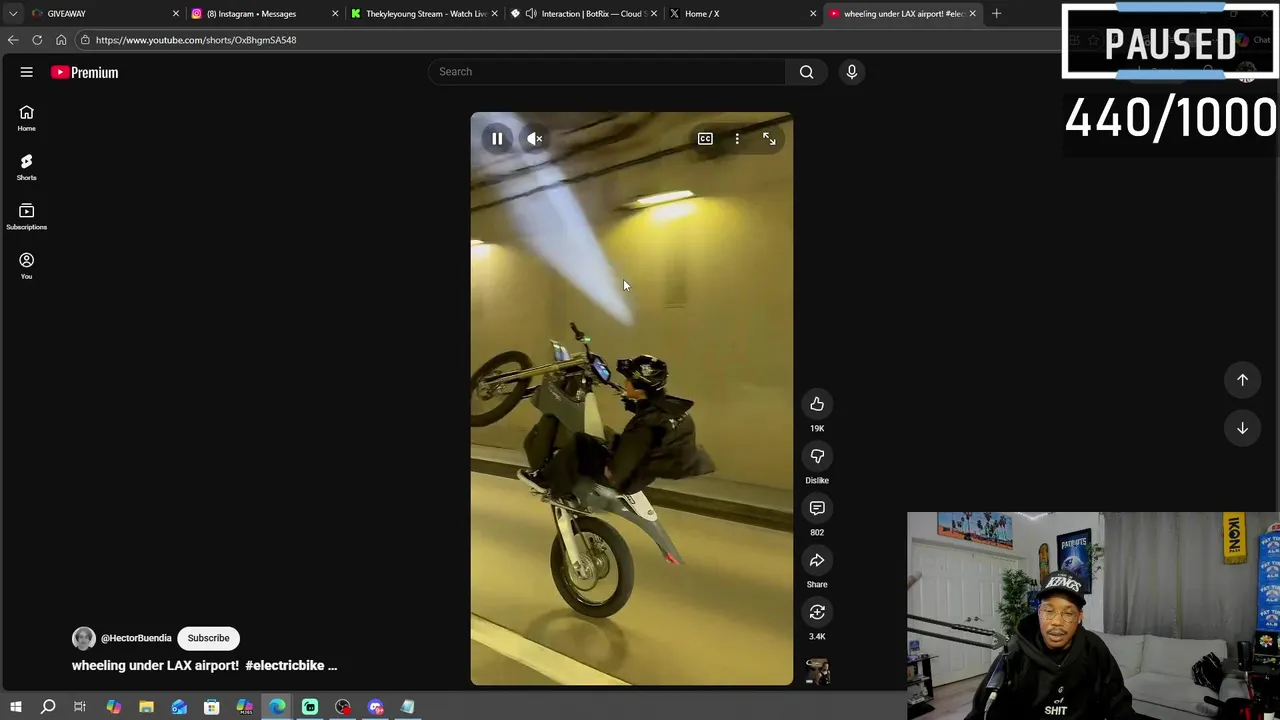This screenshot has height=720, width=1280.
Task: Open the @HectorBuendia channel link
Action: pos(136,638)
